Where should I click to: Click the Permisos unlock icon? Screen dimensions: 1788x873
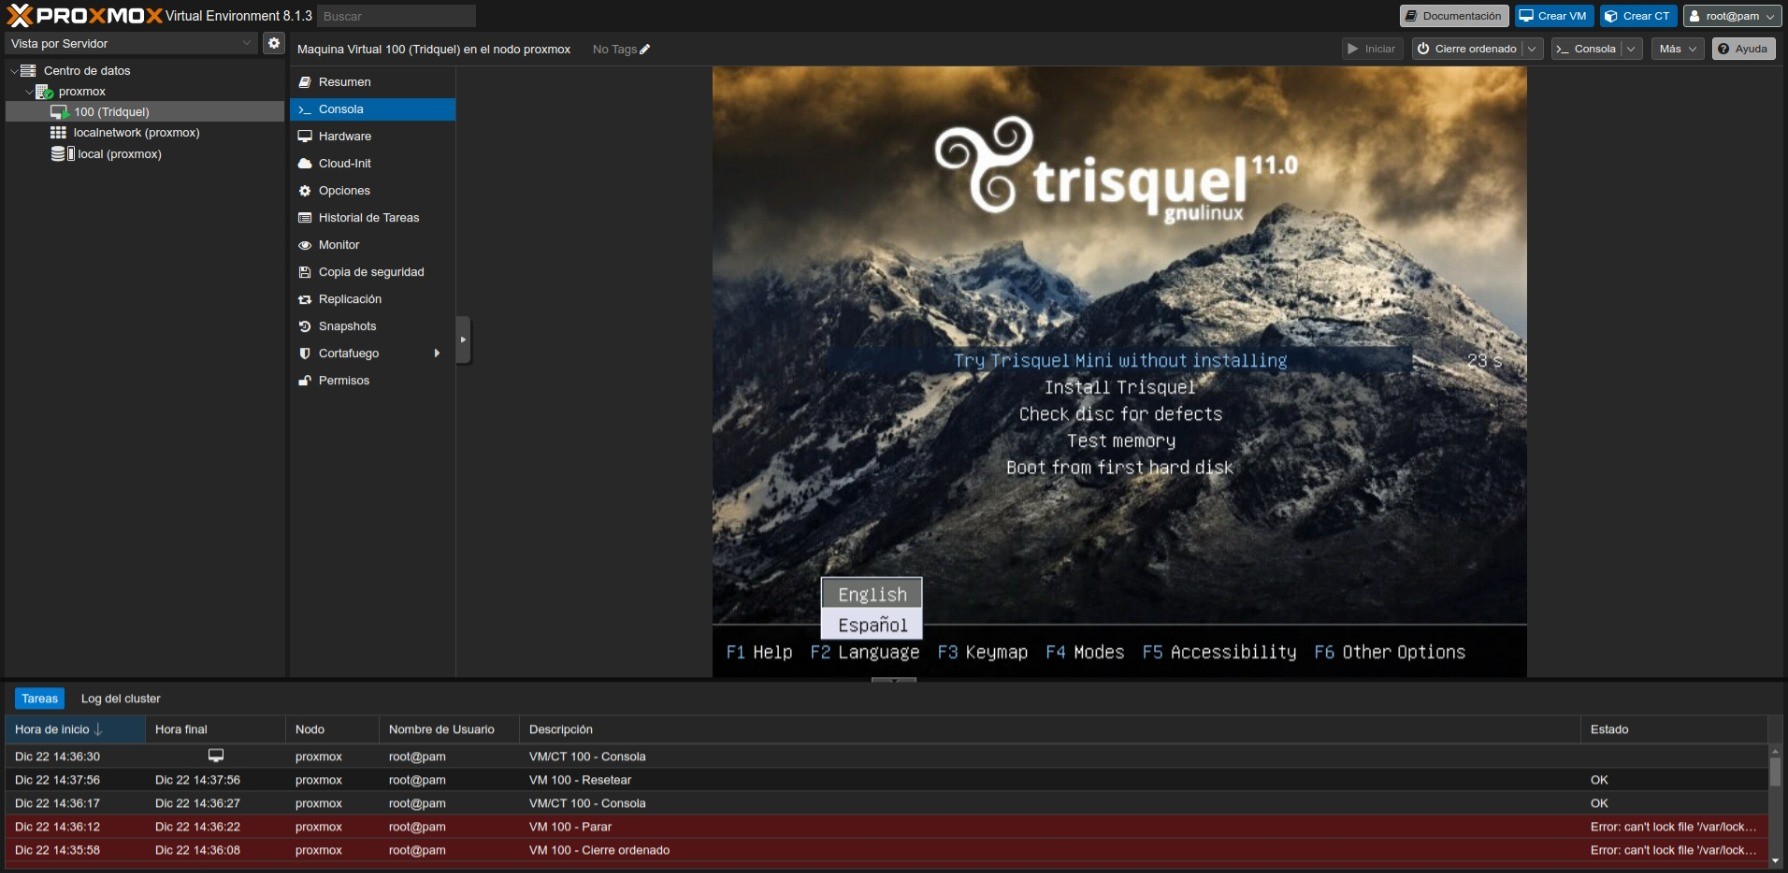pyautogui.click(x=305, y=380)
